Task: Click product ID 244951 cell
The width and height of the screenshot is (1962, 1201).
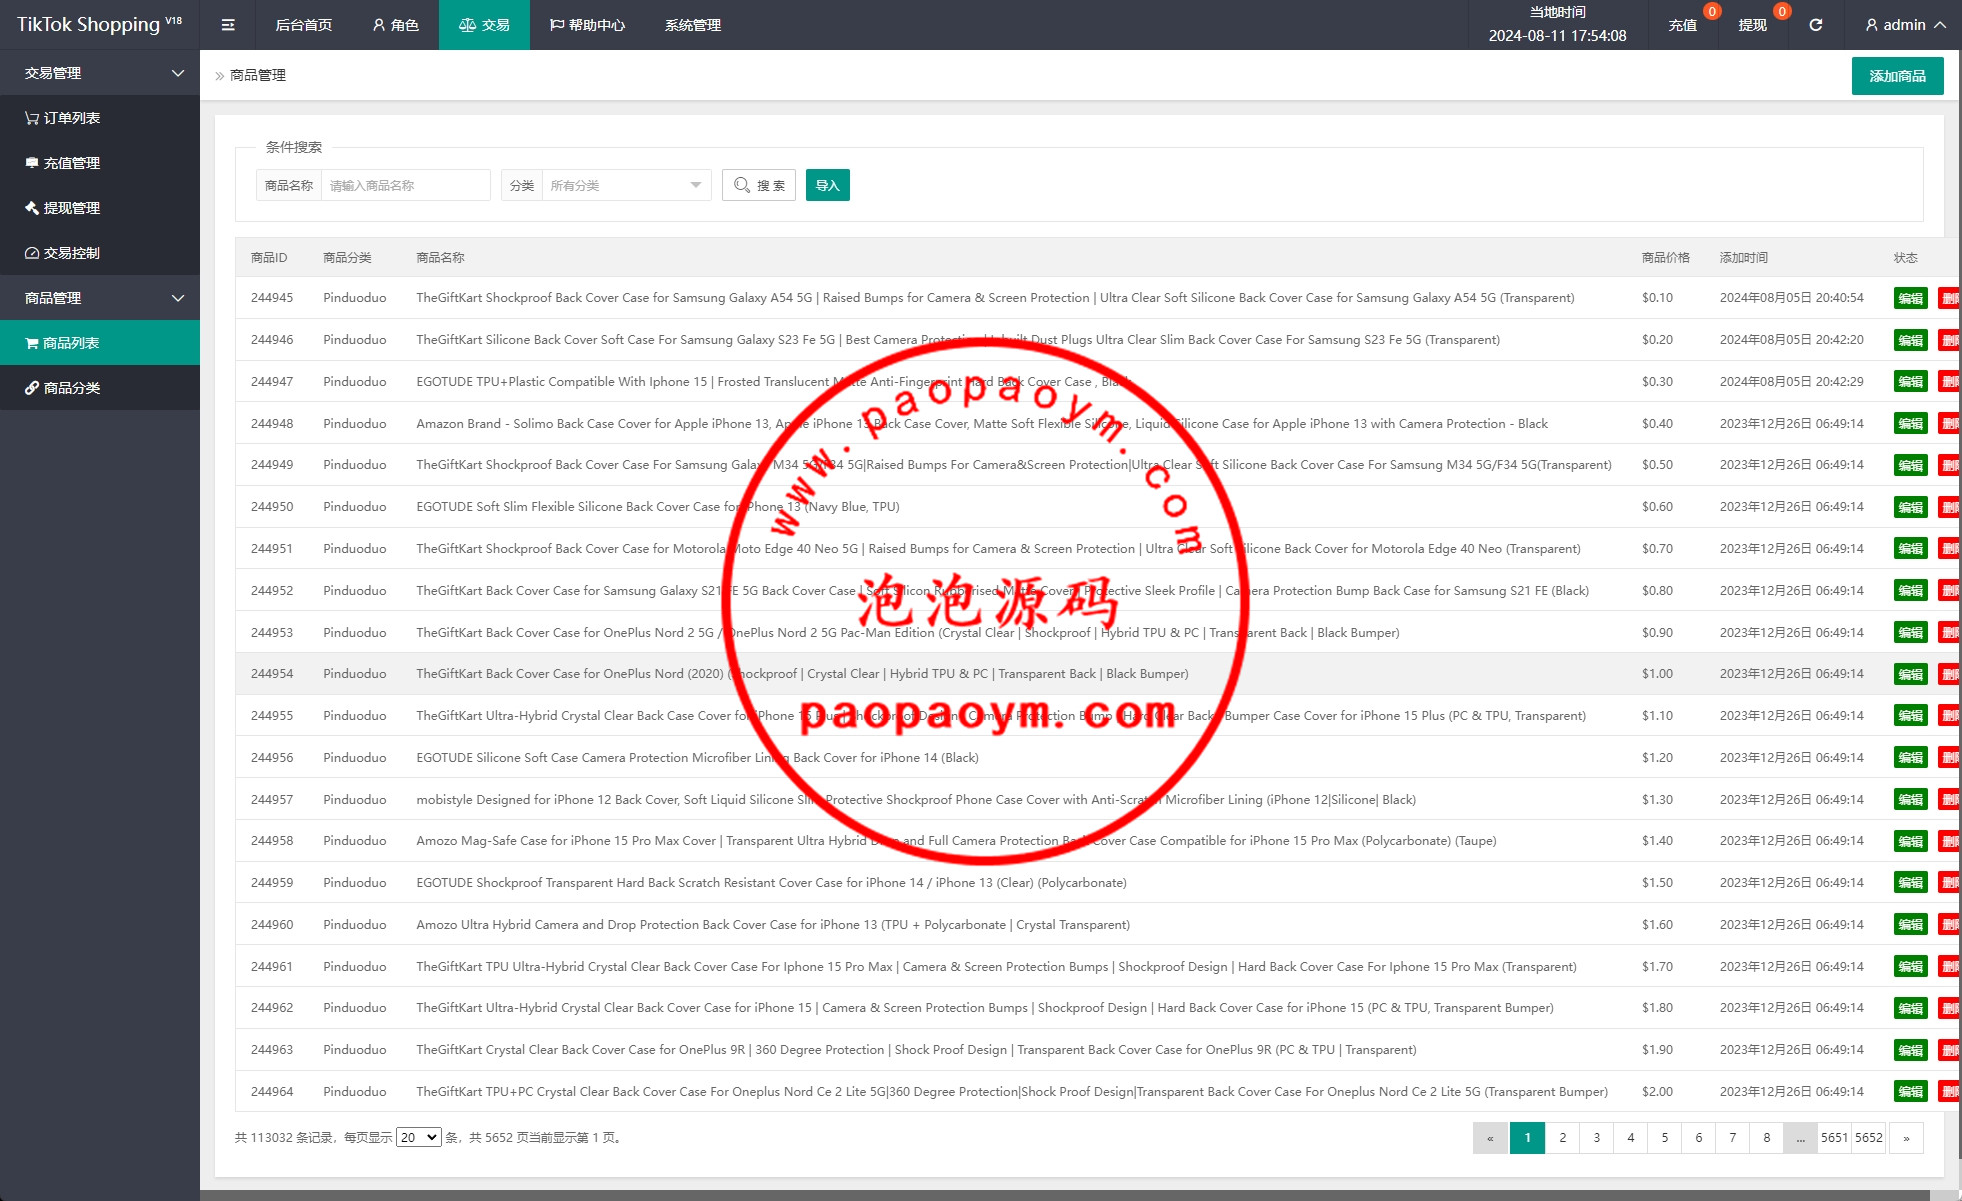Action: pyautogui.click(x=272, y=549)
